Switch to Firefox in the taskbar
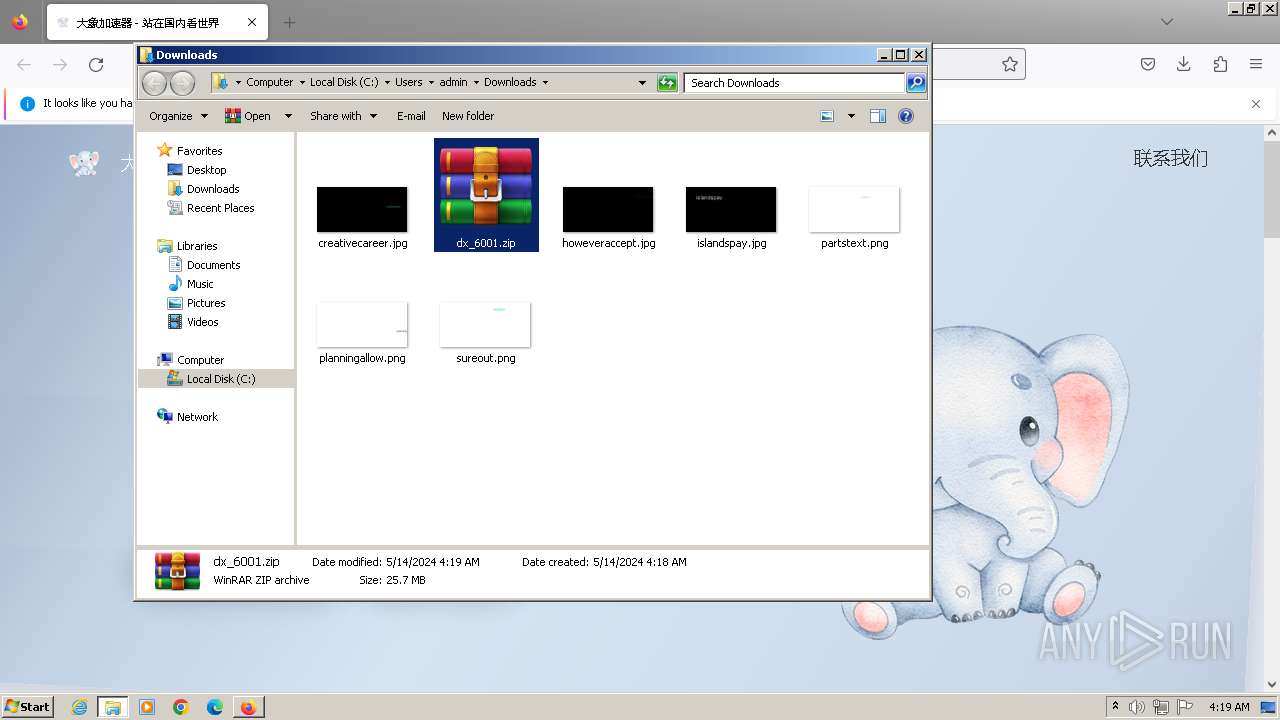The width and height of the screenshot is (1280, 720). click(248, 707)
